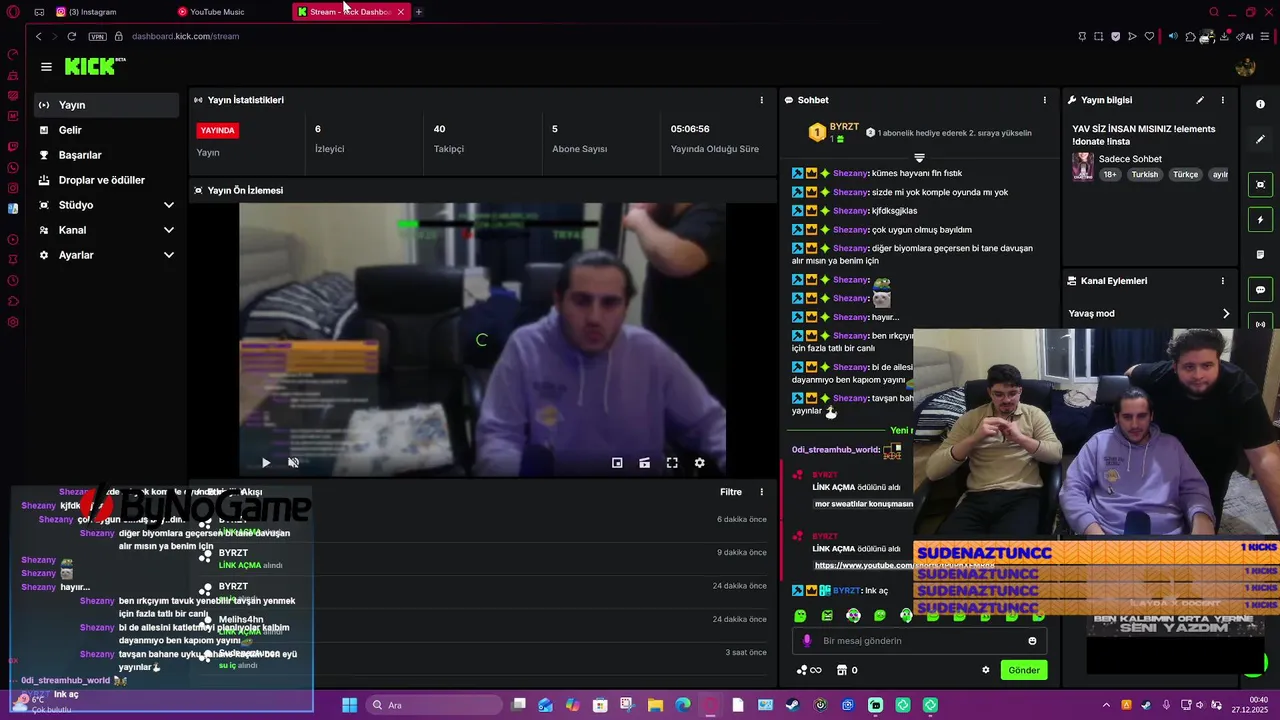This screenshot has height=720, width=1280.
Task: Reload the page with refresh button
Action: [x=71, y=36]
